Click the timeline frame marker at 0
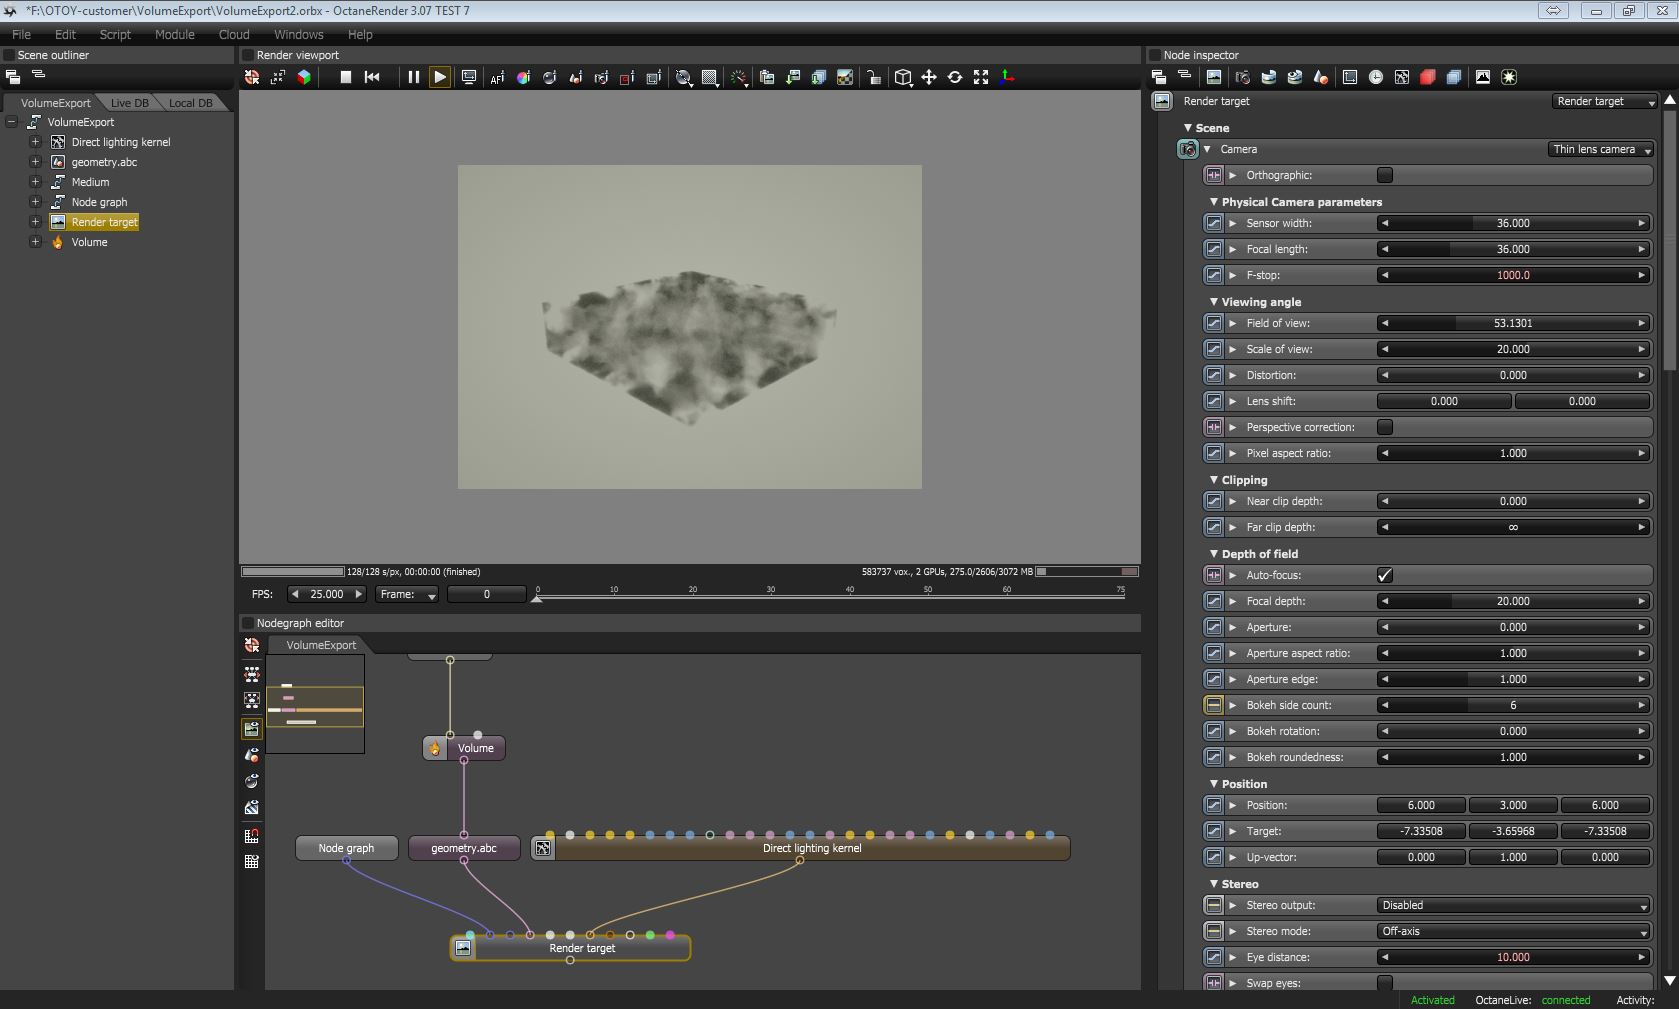 click(x=537, y=597)
